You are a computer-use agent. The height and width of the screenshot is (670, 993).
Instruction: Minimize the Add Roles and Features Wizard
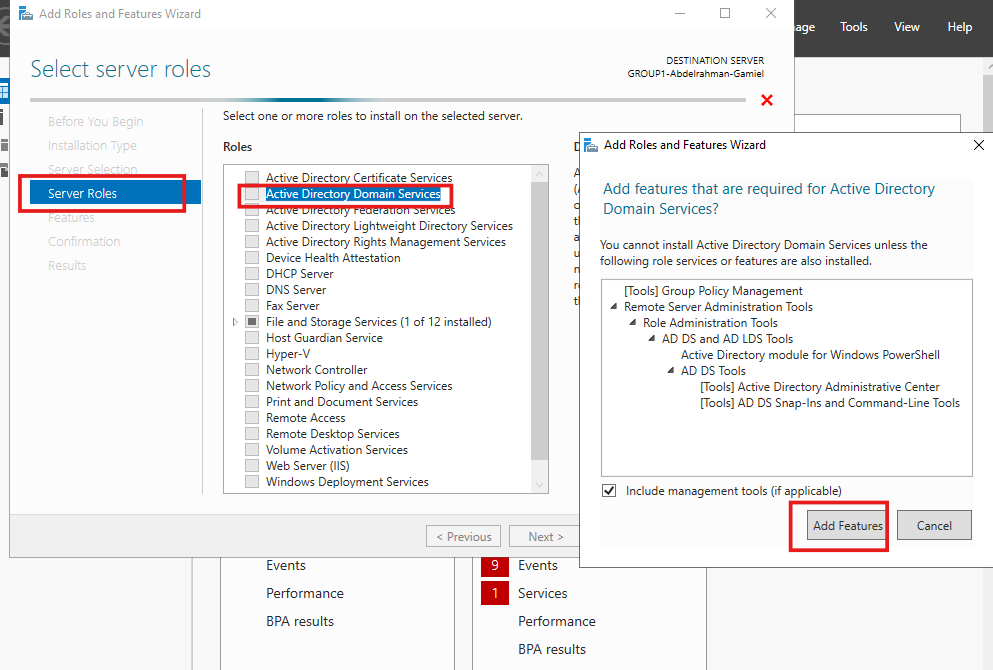680,13
